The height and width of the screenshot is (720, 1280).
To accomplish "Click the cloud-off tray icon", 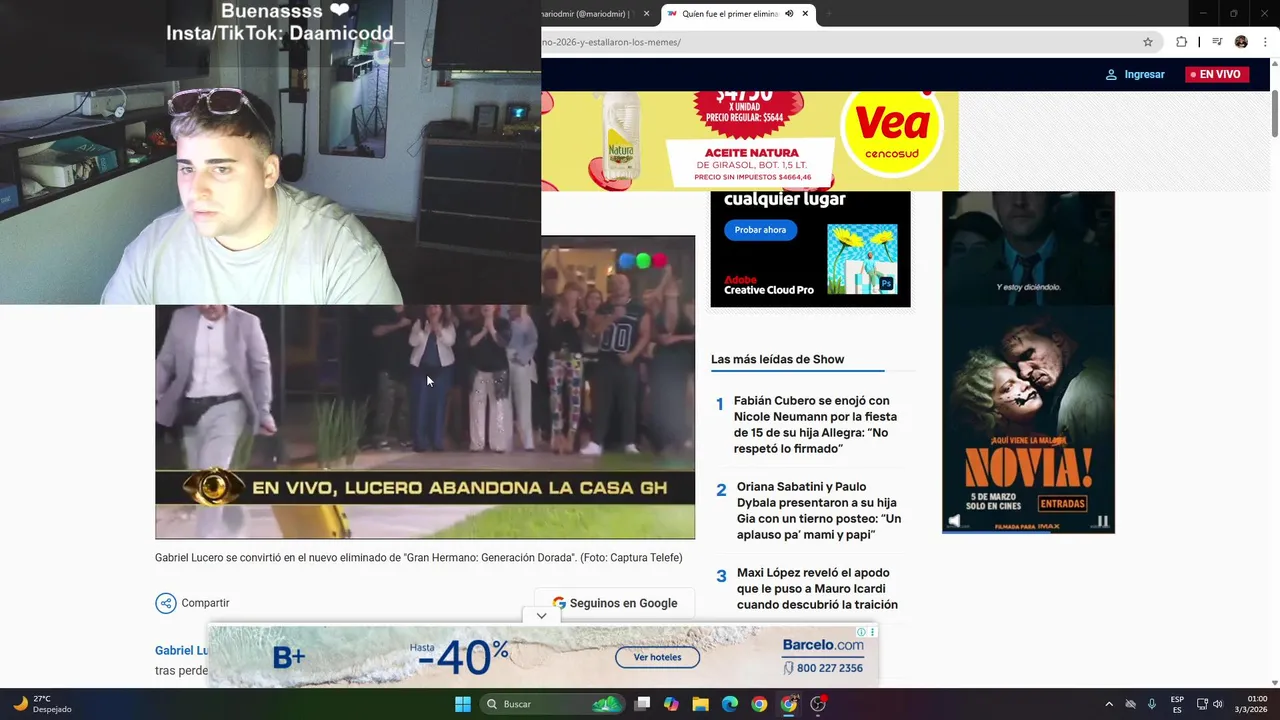I will (1131, 704).
